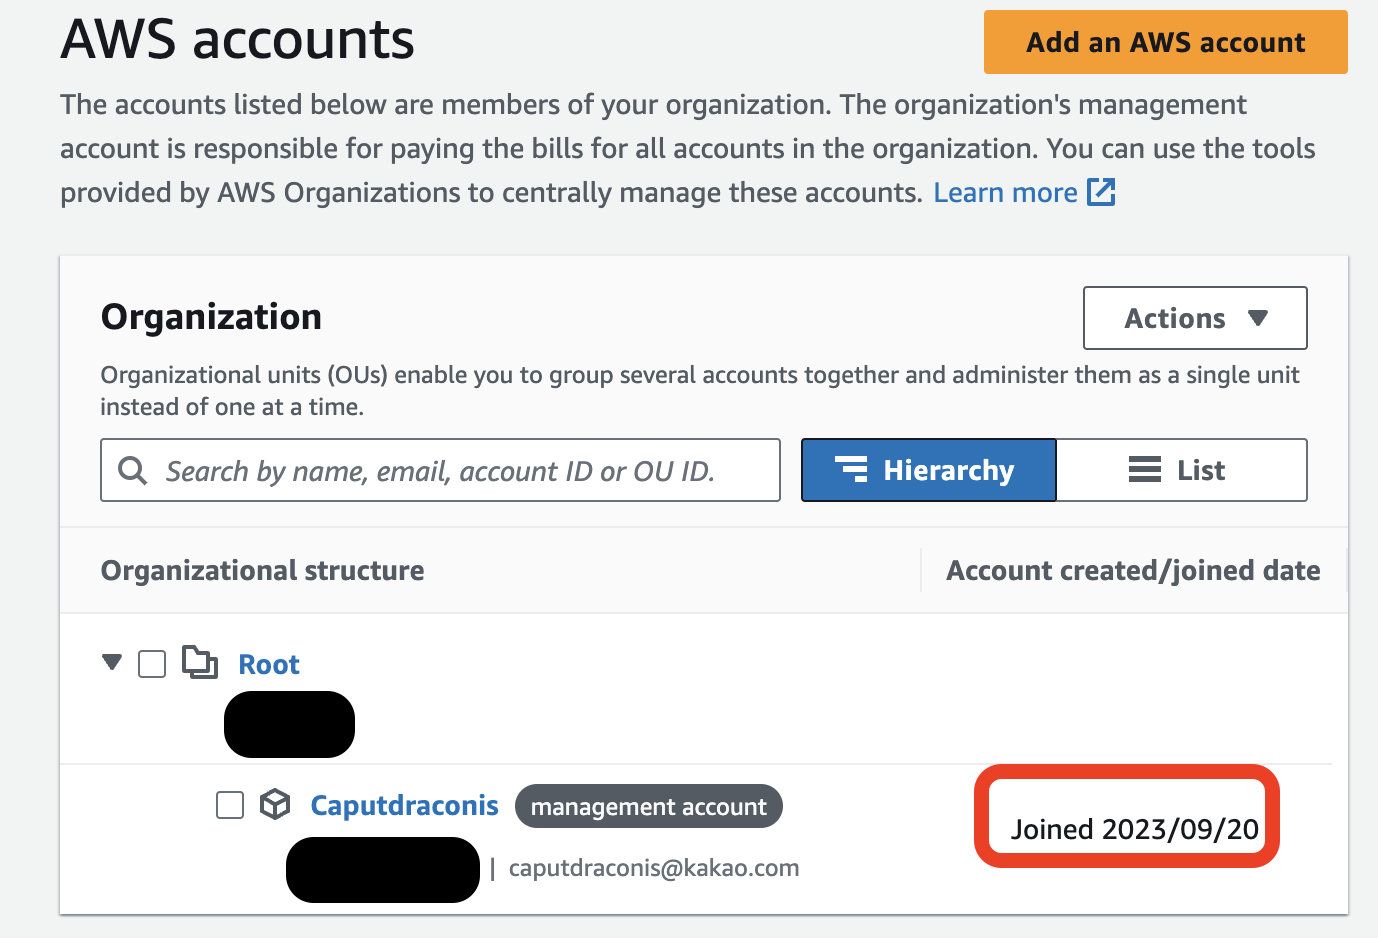This screenshot has height=938, width=1378.
Task: Click the AWS accounts page title
Action: pyautogui.click(x=237, y=40)
